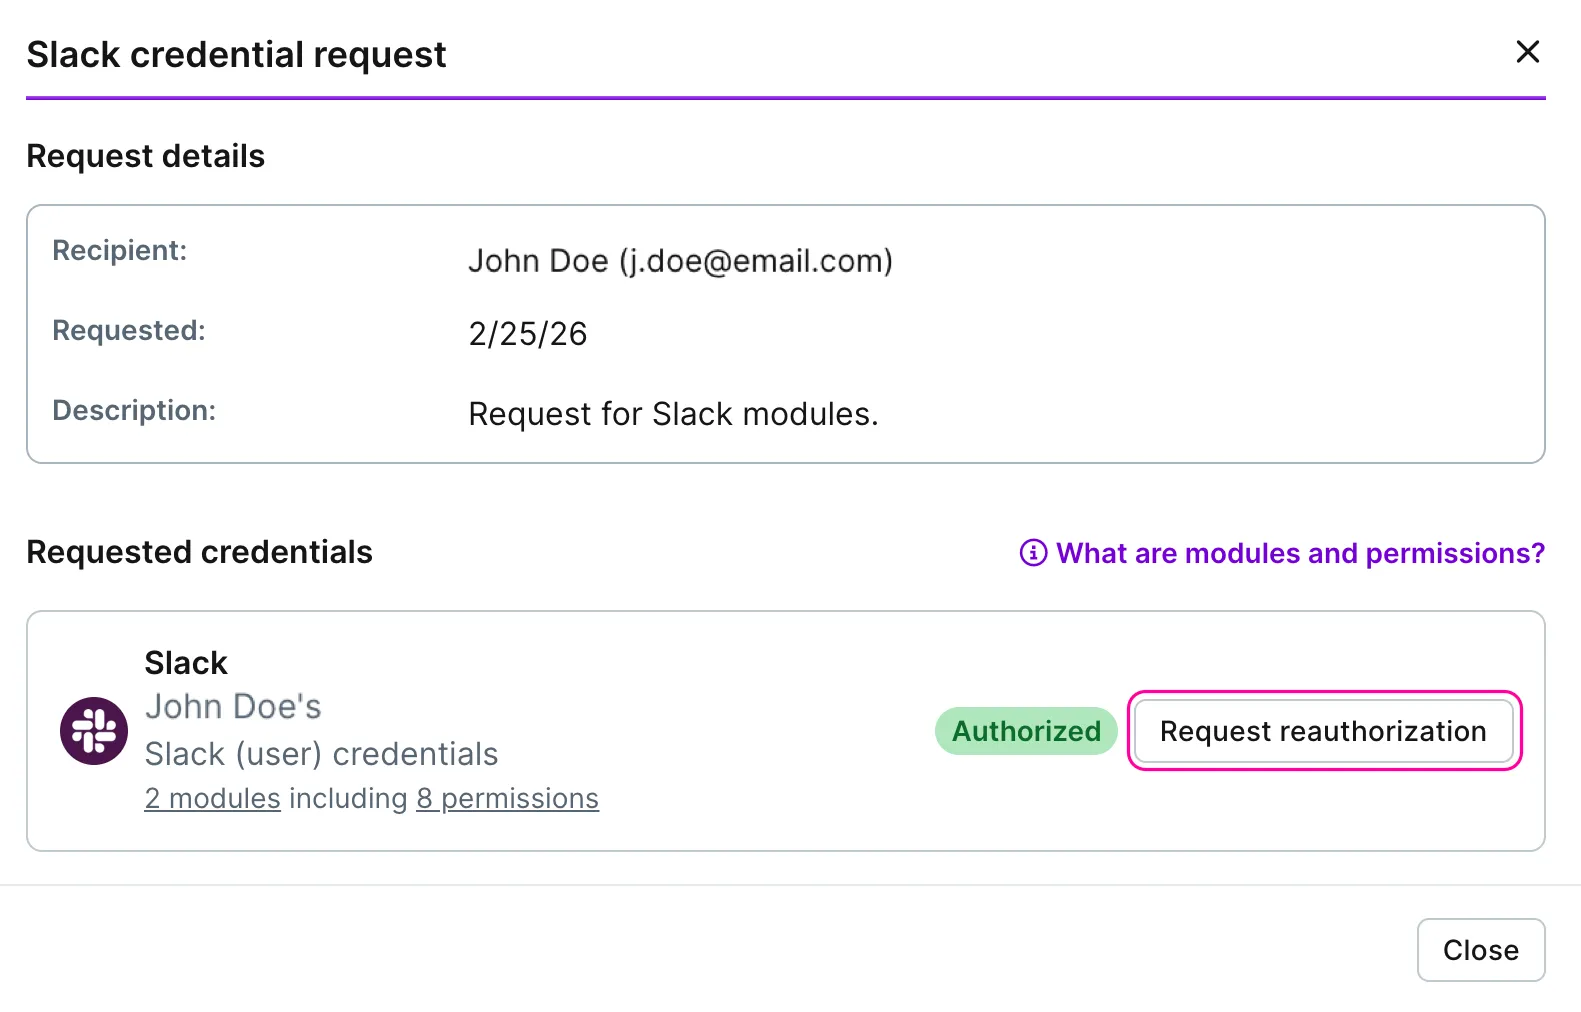This screenshot has width=1581, height=1012.
Task: Click the "Slack (user) credentials" text
Action: 321,754
